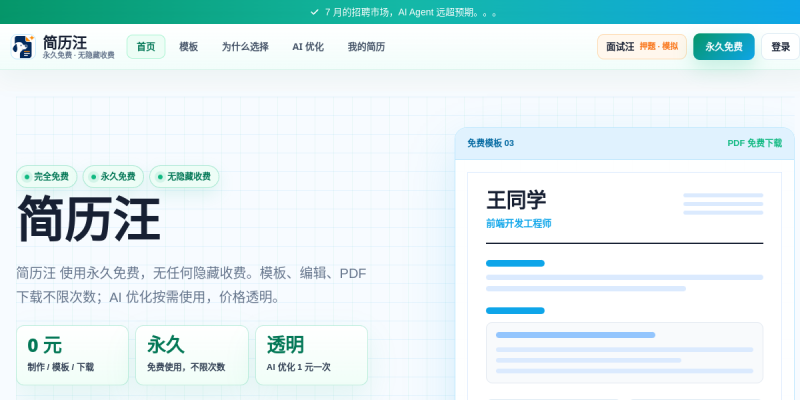Open 为什么选择 in the navigation

245,47
